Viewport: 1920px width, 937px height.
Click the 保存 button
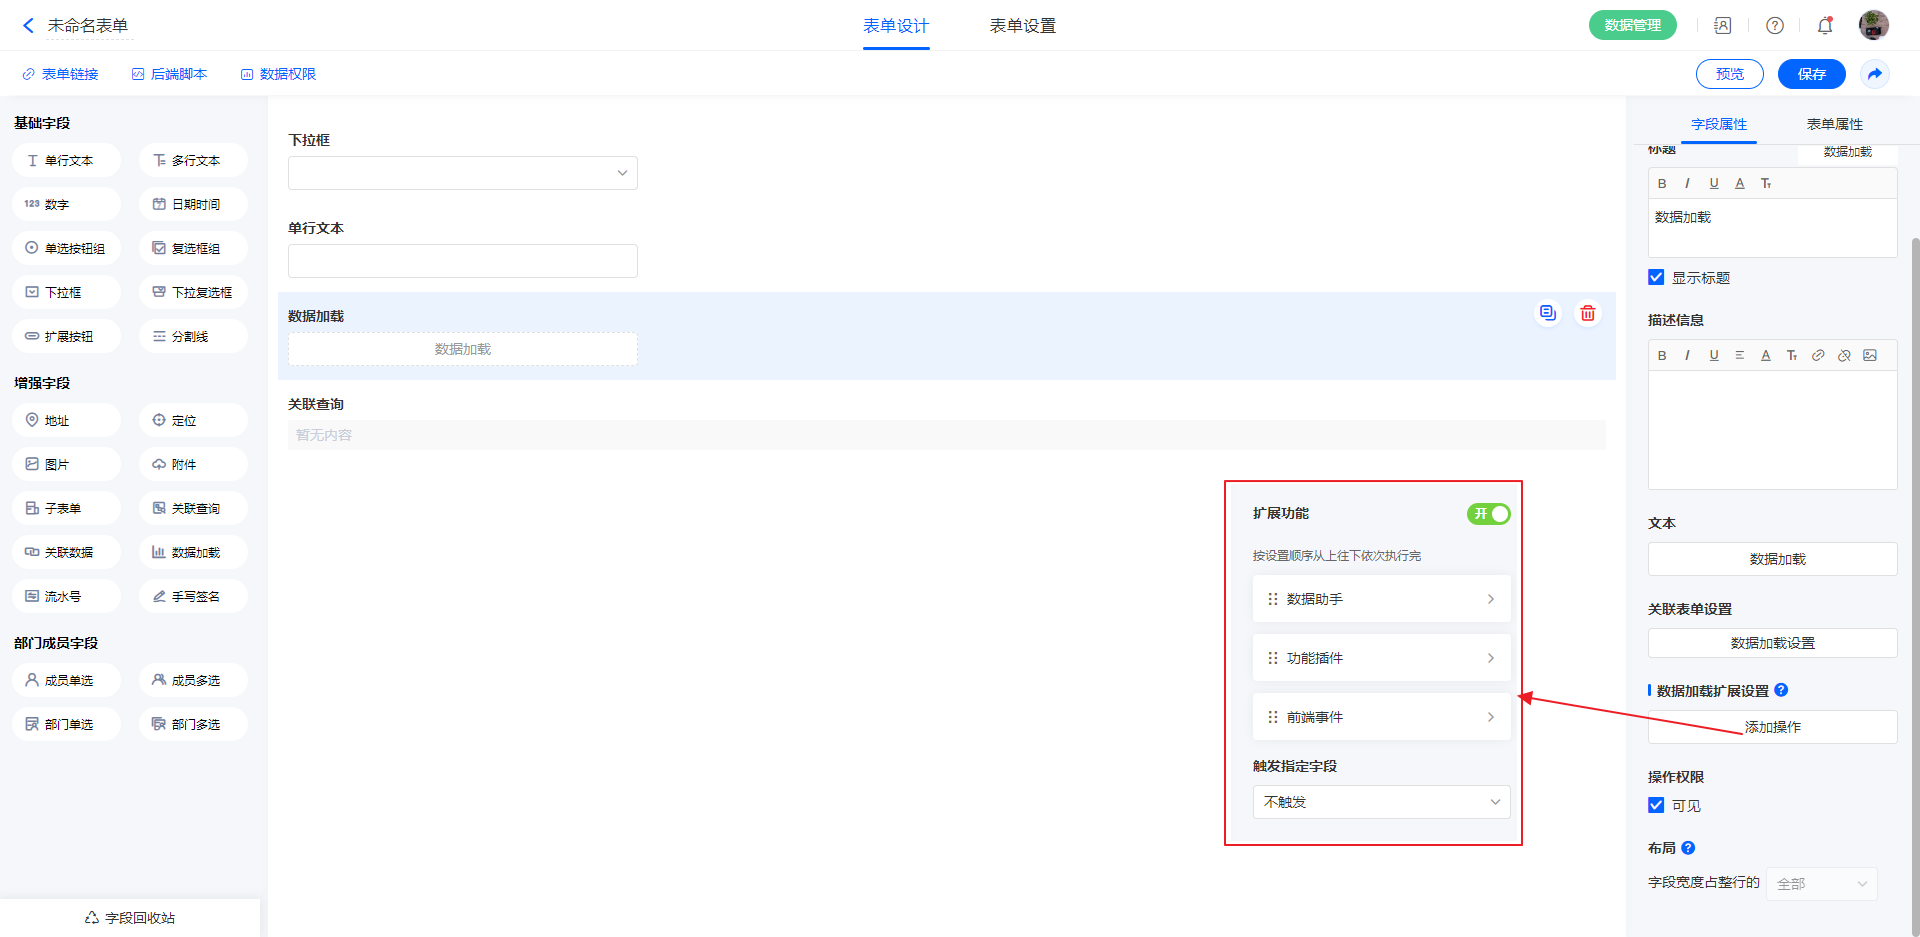coord(1811,74)
